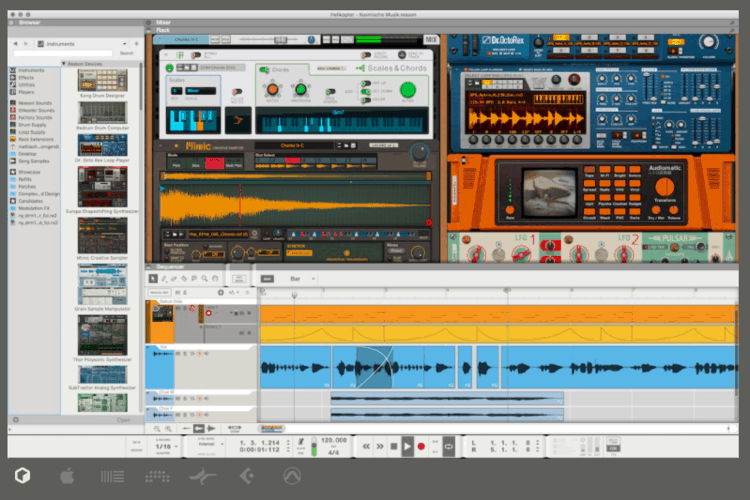Collapse the Choir F audio track
750x500 pixels.
(148, 409)
